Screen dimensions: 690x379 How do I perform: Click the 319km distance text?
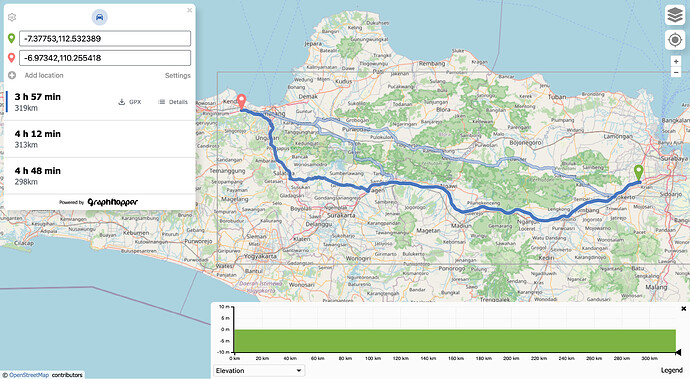[x=26, y=108]
